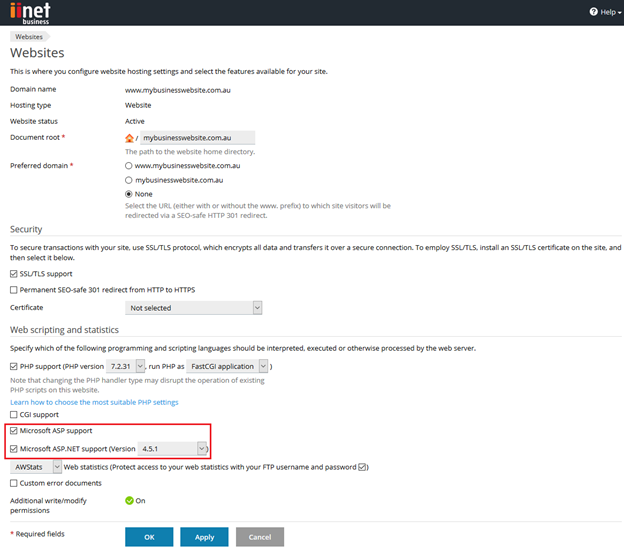The height and width of the screenshot is (553, 624).
Task: Edit the Document root path field
Action: pos(197,138)
